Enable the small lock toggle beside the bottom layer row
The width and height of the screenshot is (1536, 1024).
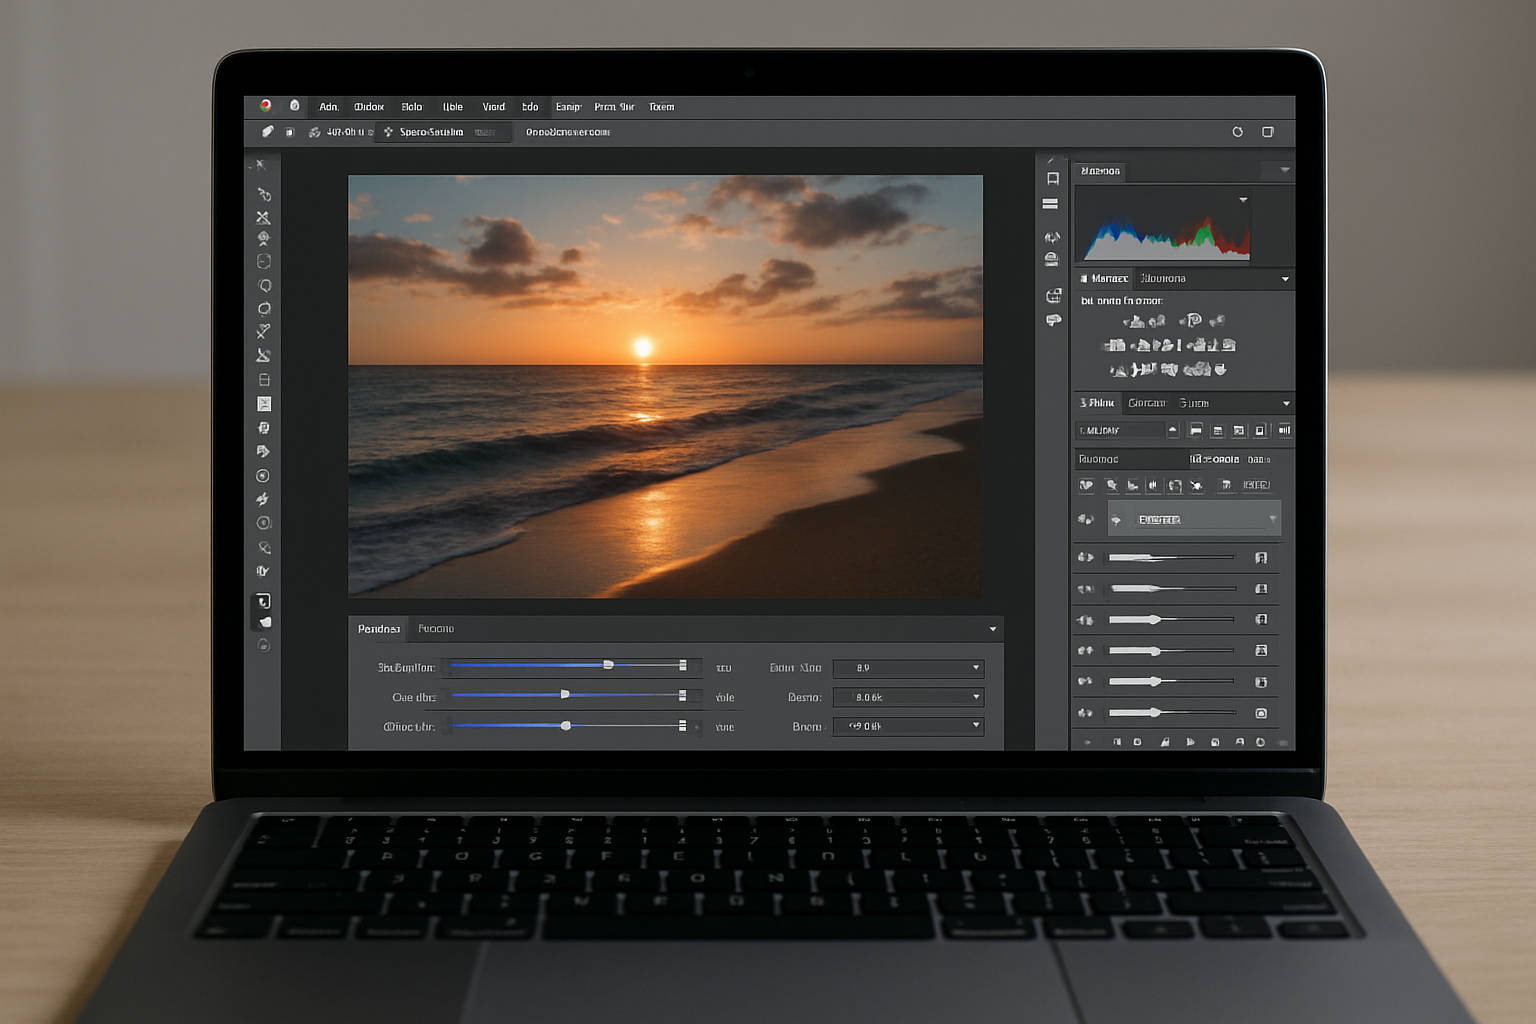coord(1262,713)
